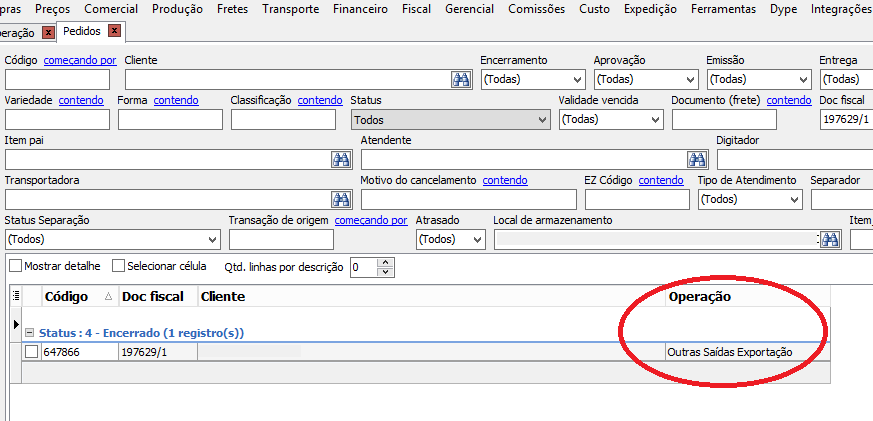Click the Forma input field

click(x=170, y=120)
